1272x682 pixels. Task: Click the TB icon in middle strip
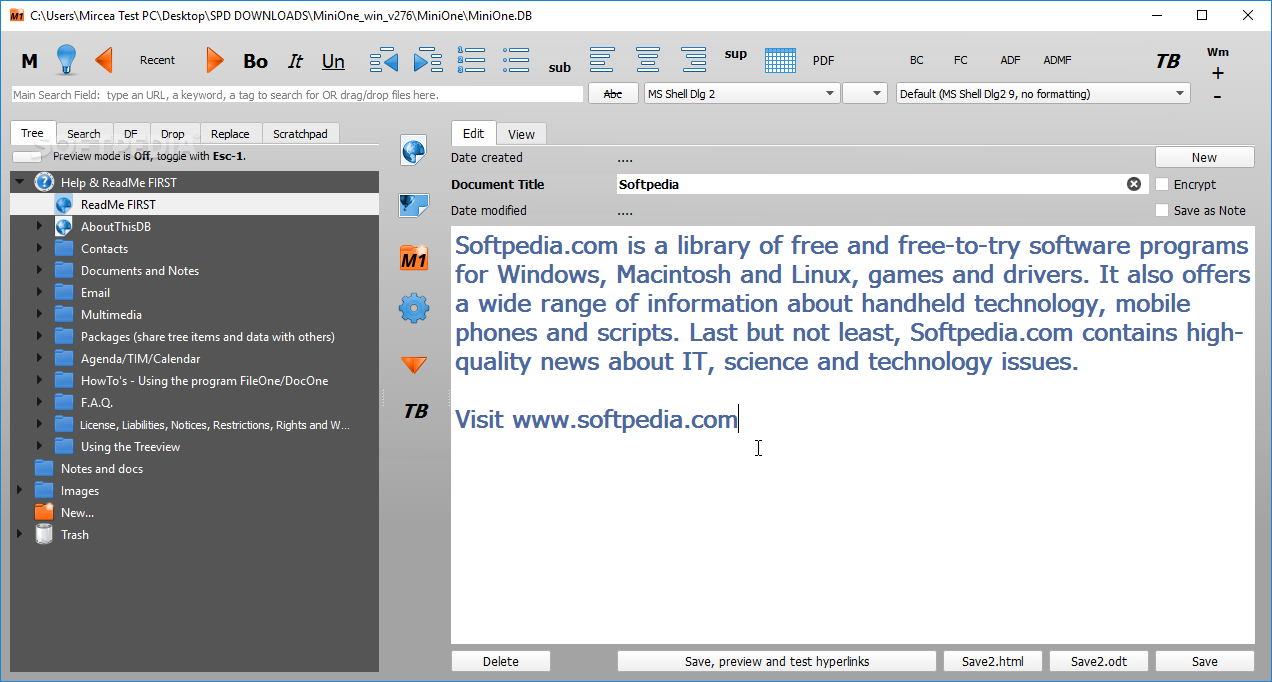point(415,412)
